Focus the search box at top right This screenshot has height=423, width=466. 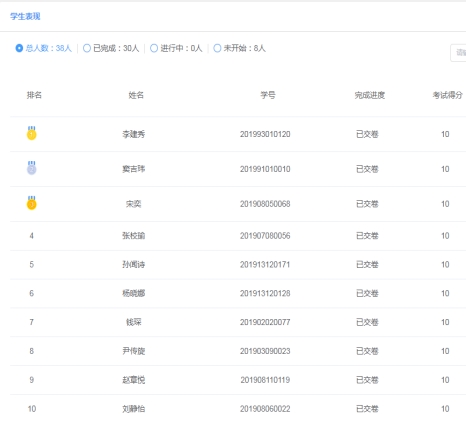458,53
